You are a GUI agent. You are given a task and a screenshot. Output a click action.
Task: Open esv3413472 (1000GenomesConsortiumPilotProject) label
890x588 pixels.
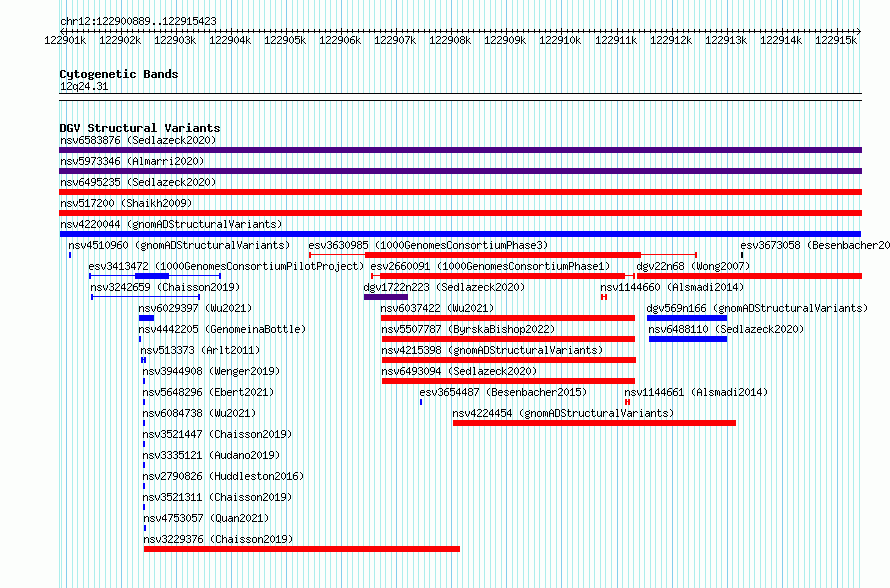[226, 266]
